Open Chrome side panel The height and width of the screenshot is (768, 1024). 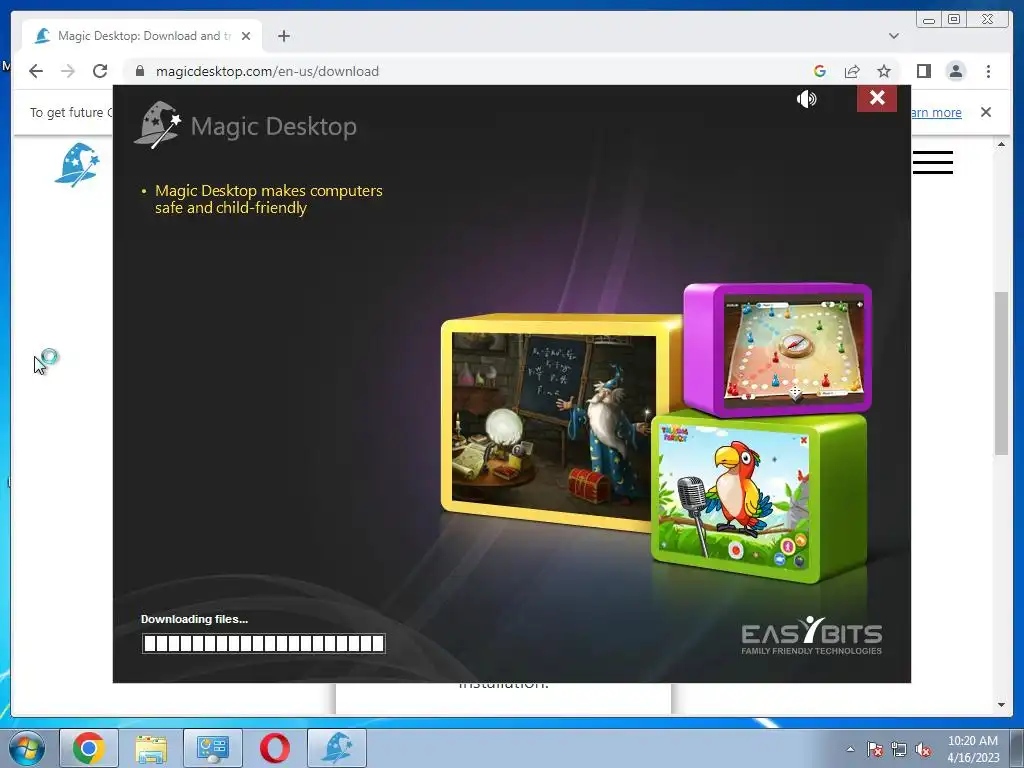pos(923,71)
